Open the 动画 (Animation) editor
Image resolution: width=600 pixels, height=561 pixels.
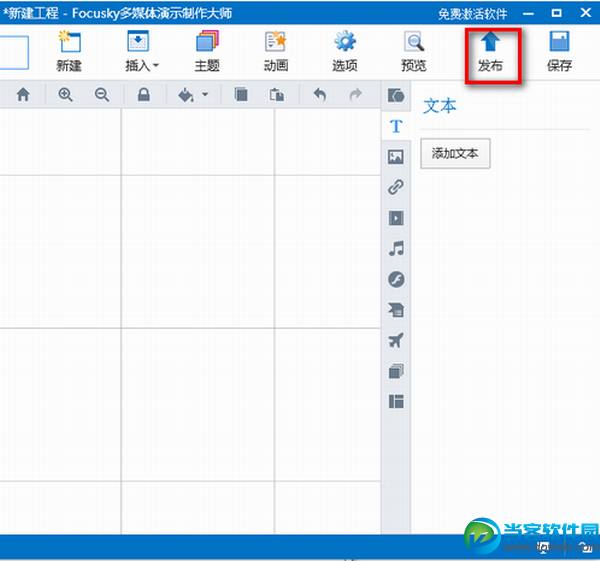(276, 51)
